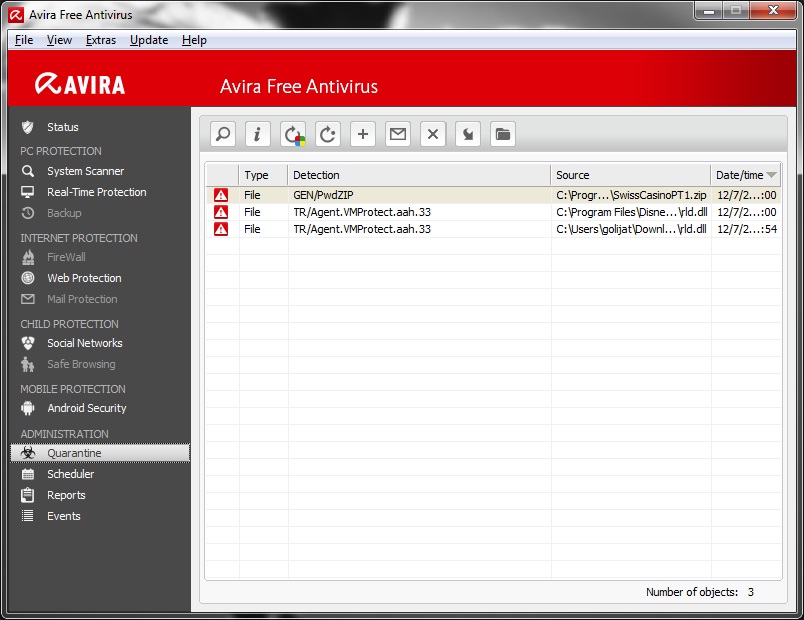The height and width of the screenshot is (620, 804).
Task: Open Android Security section
Action: [87, 408]
